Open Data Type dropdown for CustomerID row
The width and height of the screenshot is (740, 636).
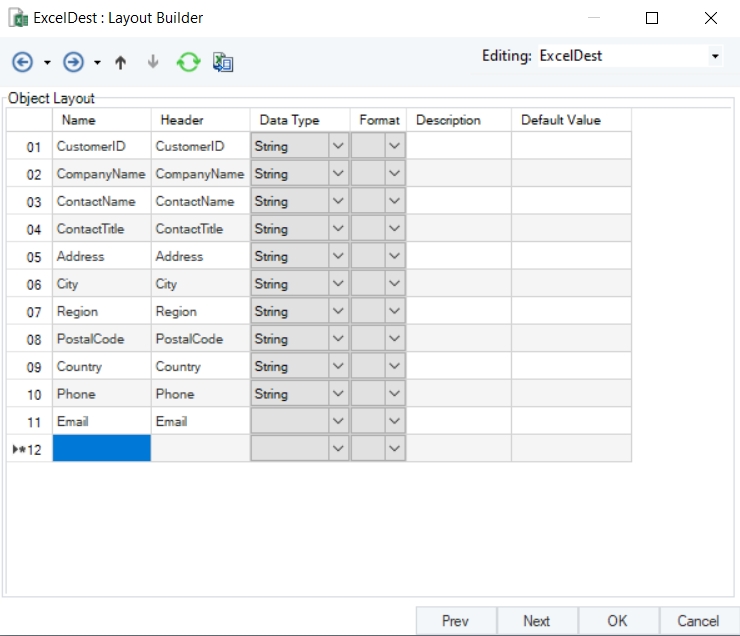coord(338,146)
